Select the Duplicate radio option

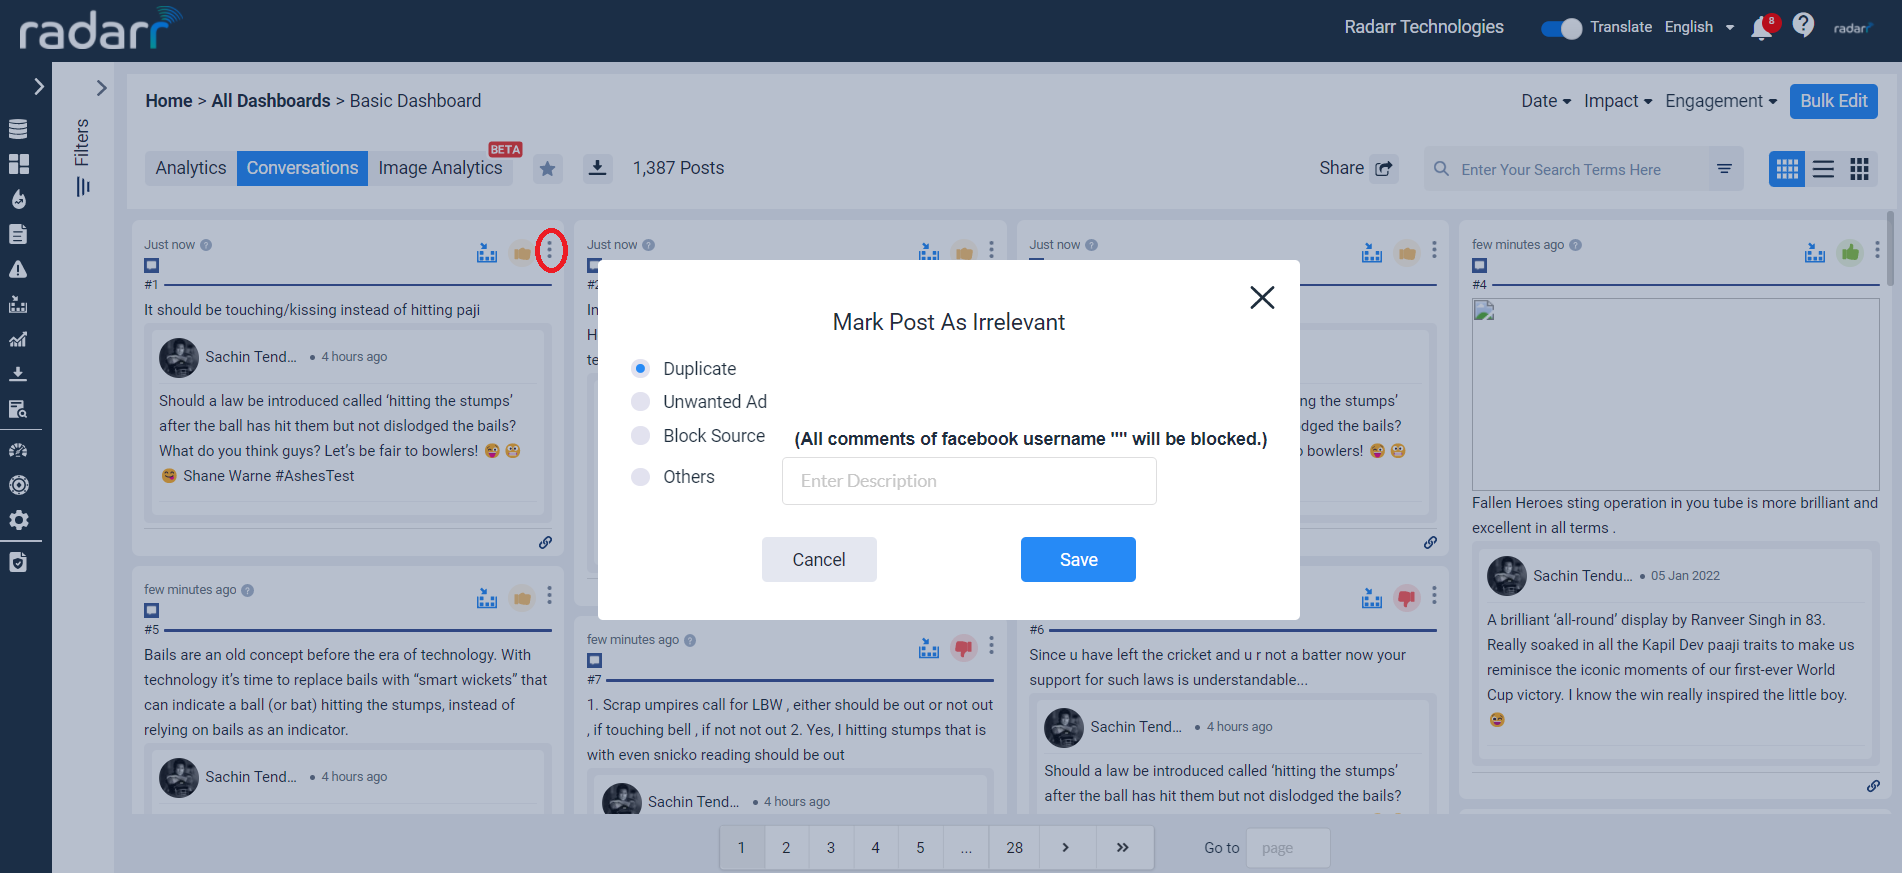pos(641,368)
